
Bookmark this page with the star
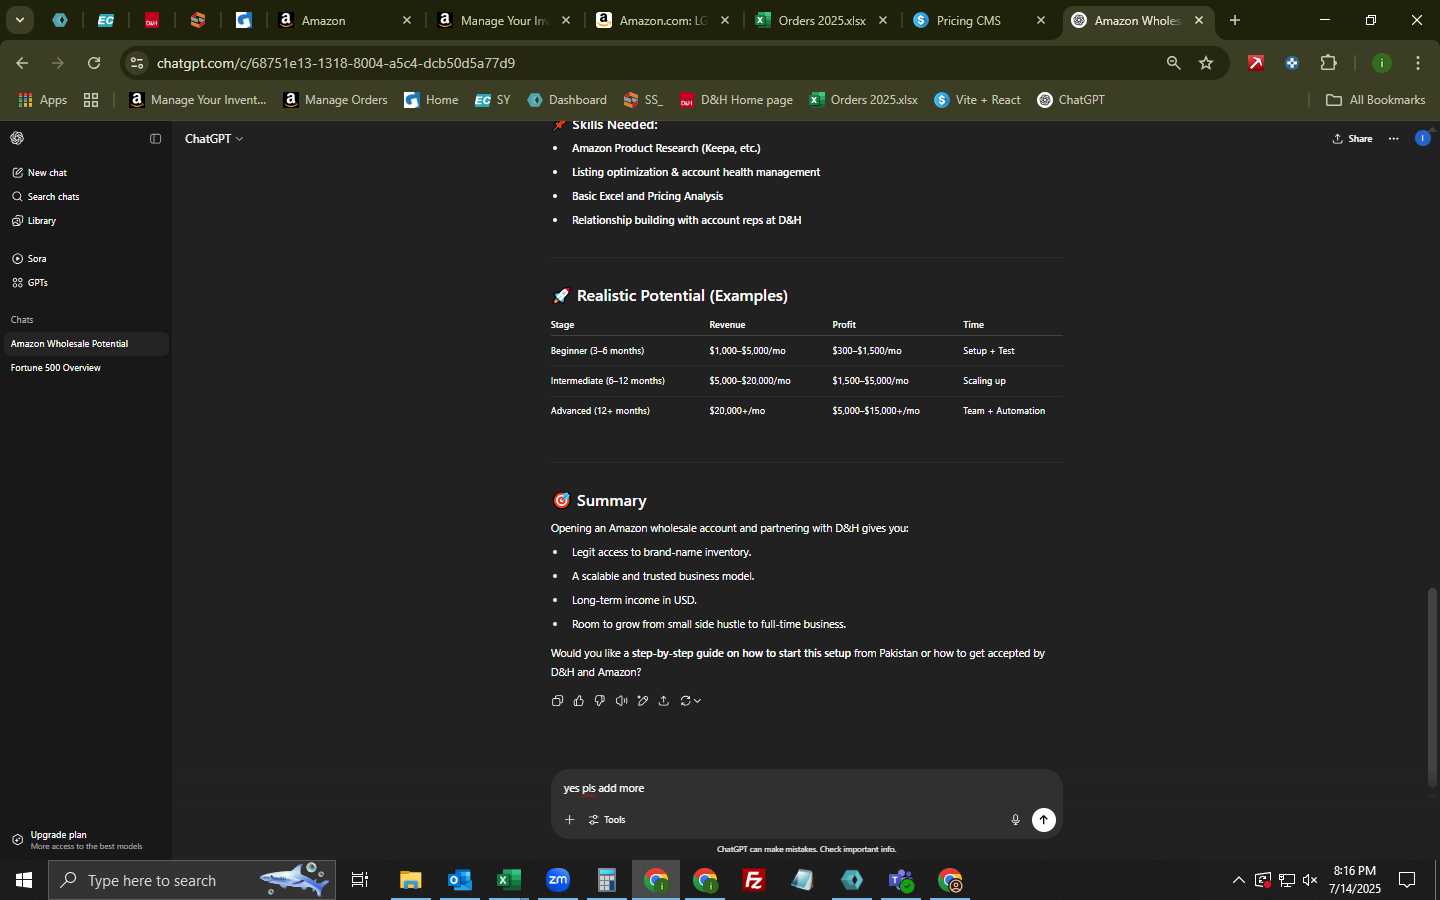pyautogui.click(x=1206, y=63)
